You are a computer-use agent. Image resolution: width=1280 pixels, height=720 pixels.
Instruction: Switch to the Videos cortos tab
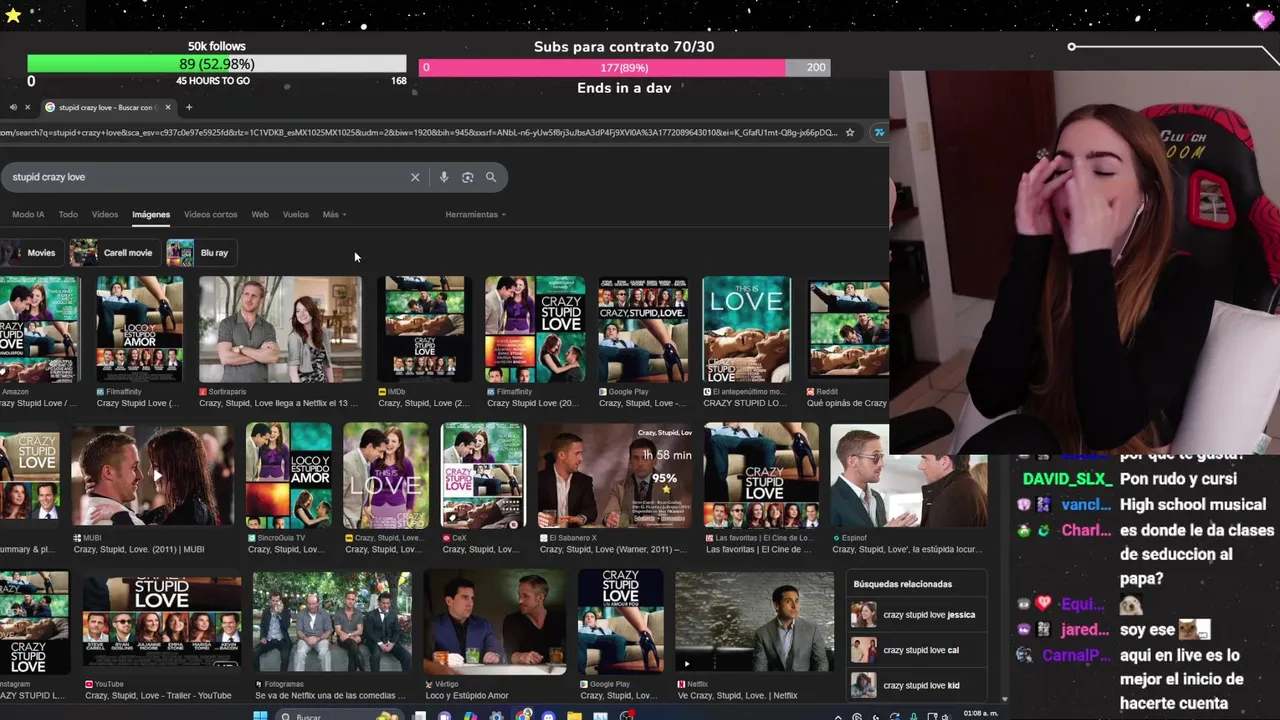(x=210, y=214)
